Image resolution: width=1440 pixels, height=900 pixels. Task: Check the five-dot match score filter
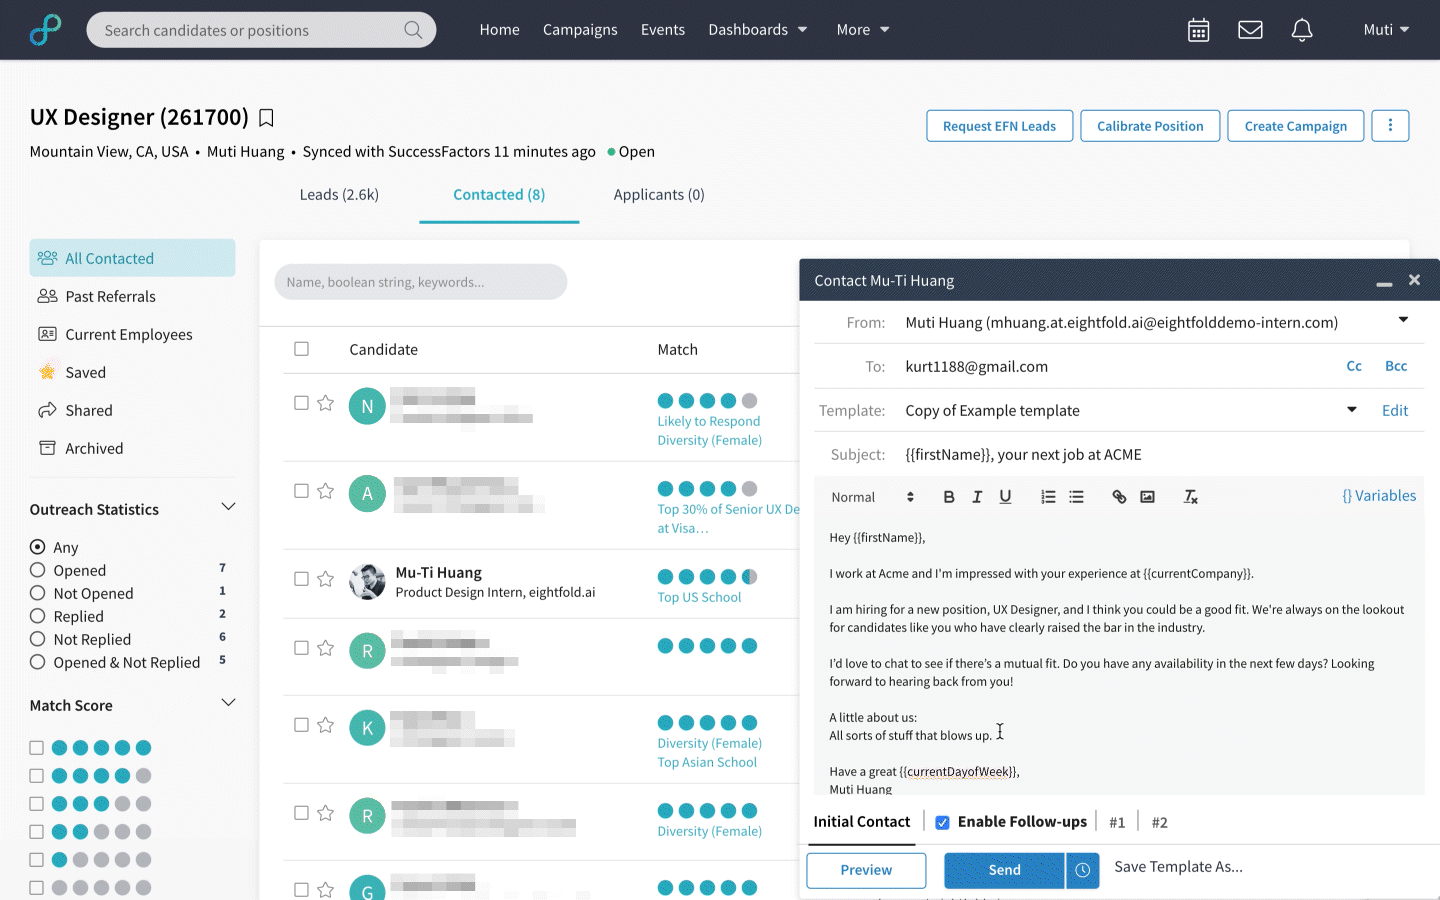click(37, 748)
